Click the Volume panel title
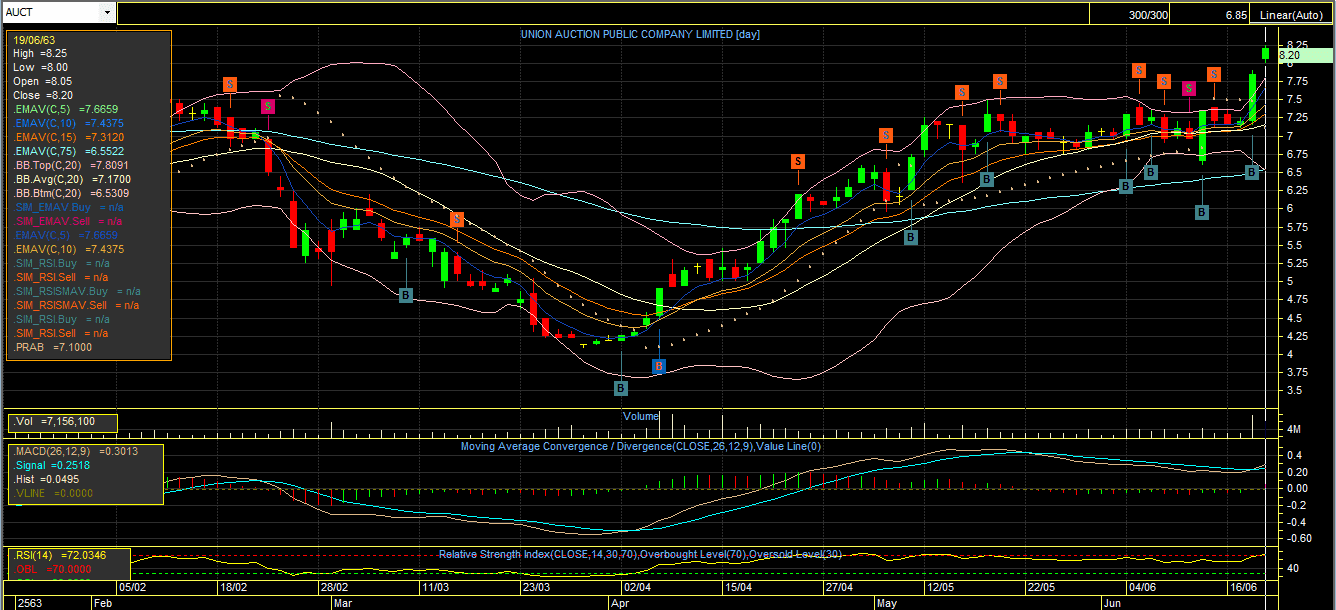Screen dimensions: 1336x610 point(641,416)
